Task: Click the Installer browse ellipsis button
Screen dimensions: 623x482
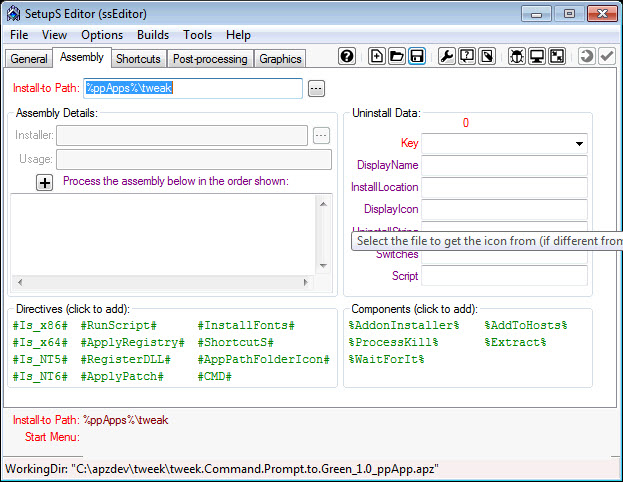Action: click(x=321, y=136)
